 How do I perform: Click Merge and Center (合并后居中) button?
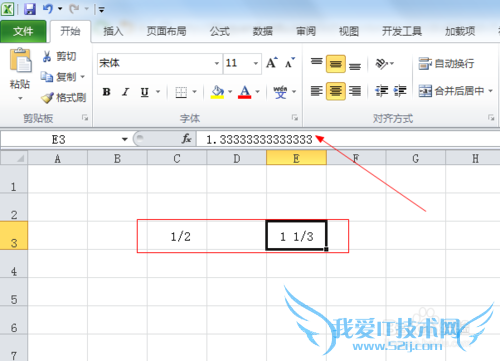(x=451, y=91)
